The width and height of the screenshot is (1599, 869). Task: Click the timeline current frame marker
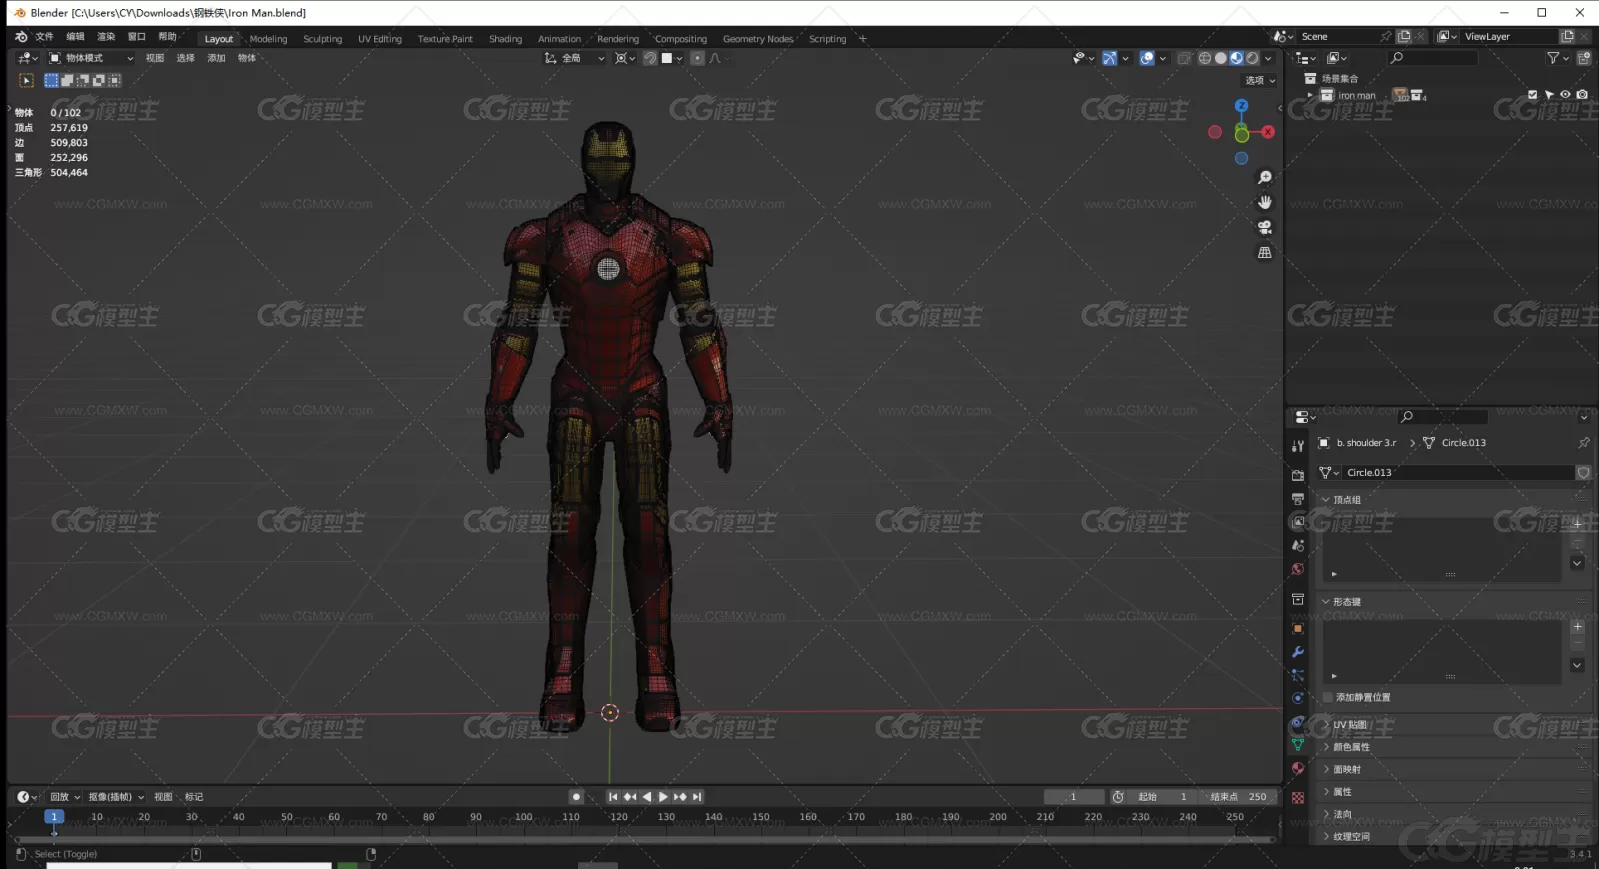click(x=54, y=817)
